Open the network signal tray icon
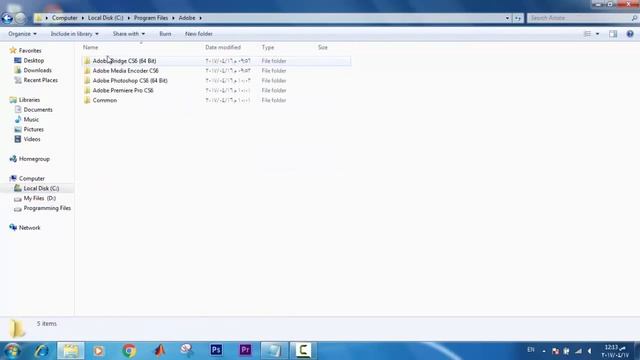 578,351
